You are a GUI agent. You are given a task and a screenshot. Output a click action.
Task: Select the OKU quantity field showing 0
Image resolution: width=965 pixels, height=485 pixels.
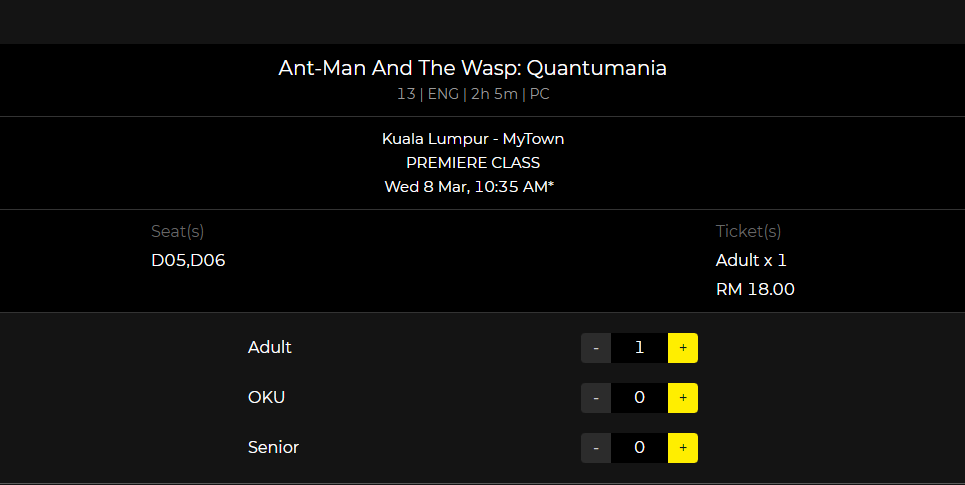(639, 398)
